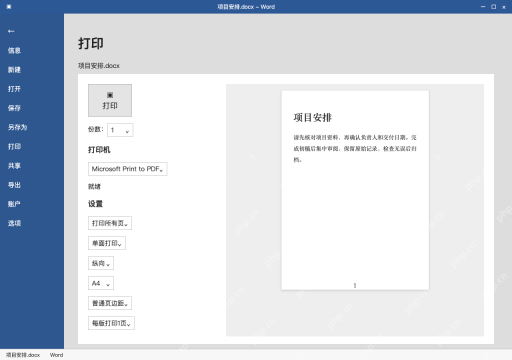Click 项目安排.docx in the status bar
This screenshot has height=360, width=512.
coord(23,355)
